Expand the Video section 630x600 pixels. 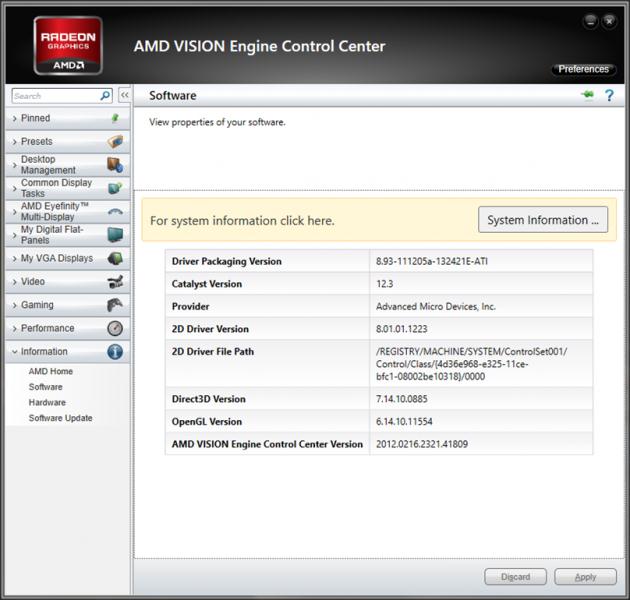(68, 281)
